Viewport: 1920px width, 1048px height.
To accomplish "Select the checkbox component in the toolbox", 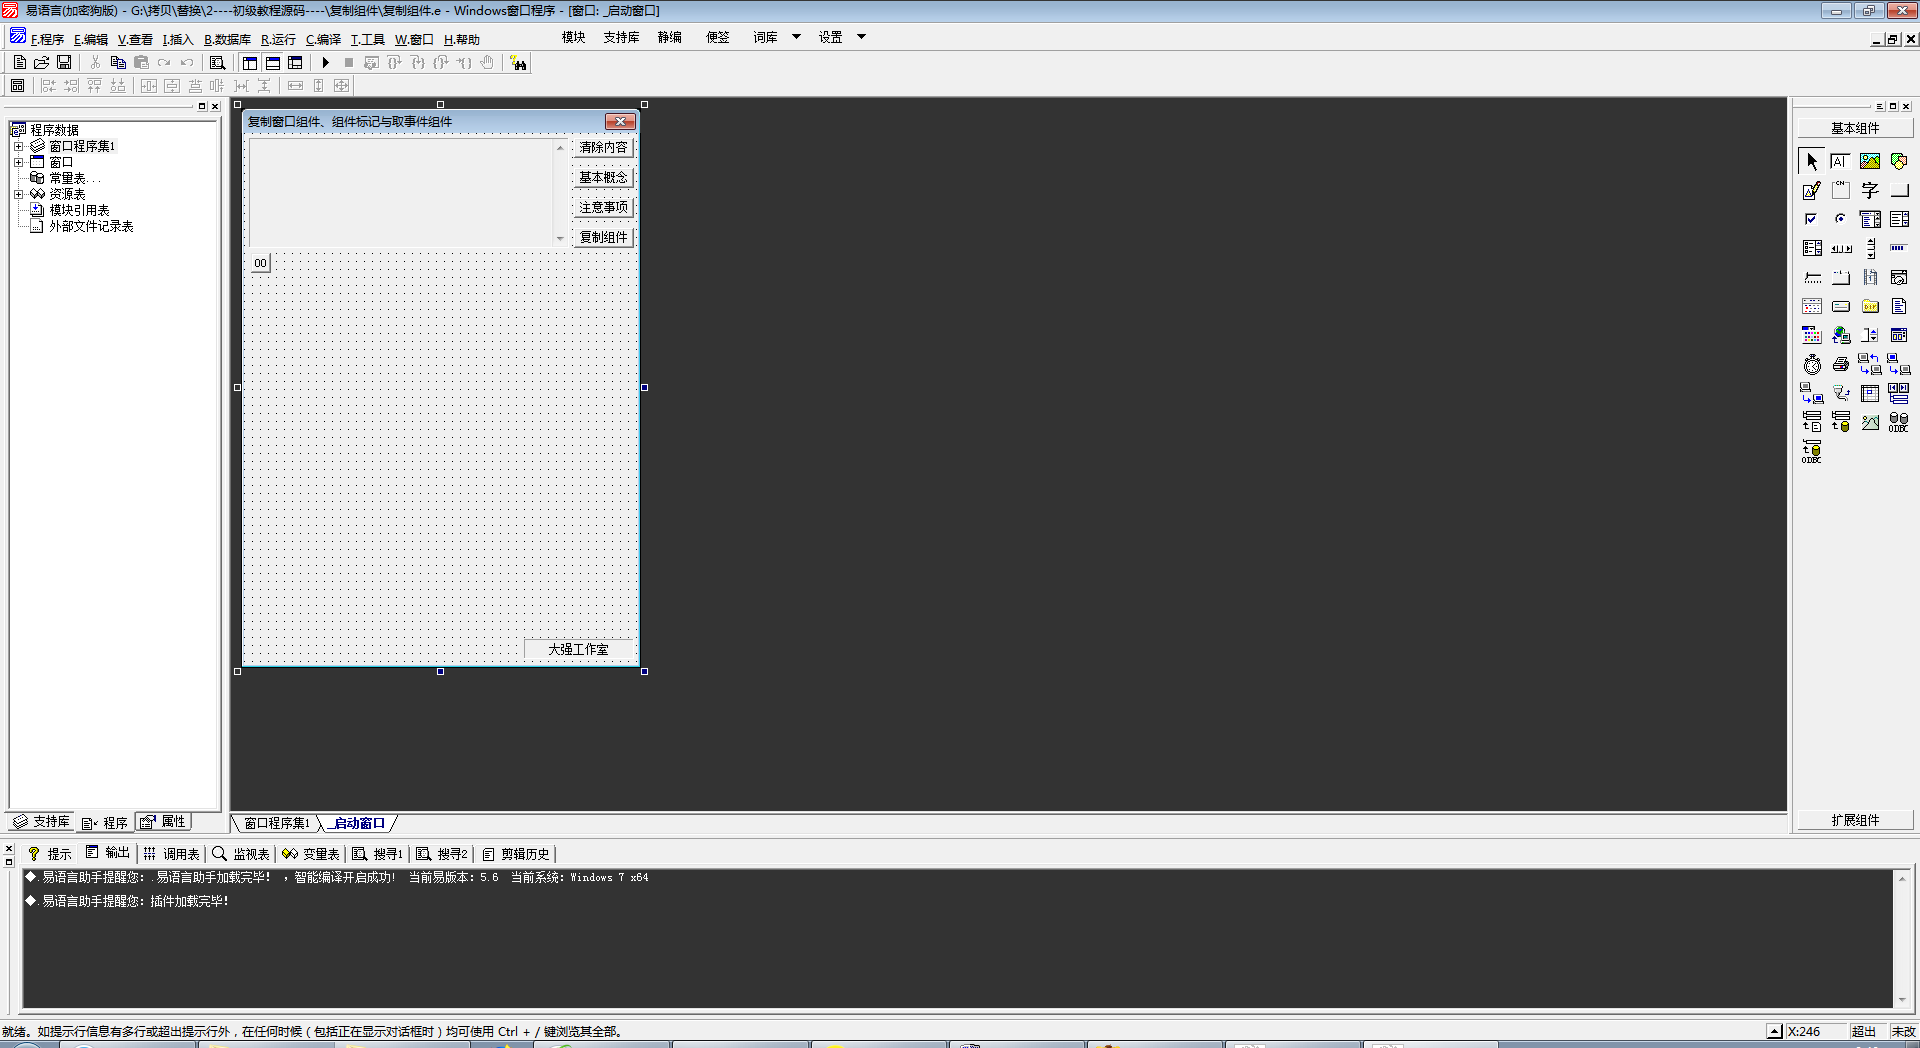I will pos(1811,219).
